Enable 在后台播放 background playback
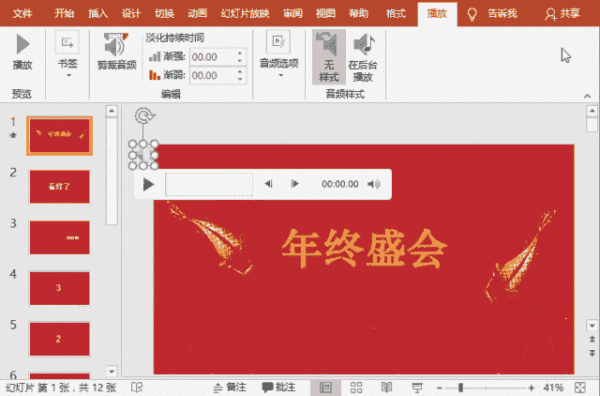Viewport: 600px width, 396px height. [x=363, y=57]
